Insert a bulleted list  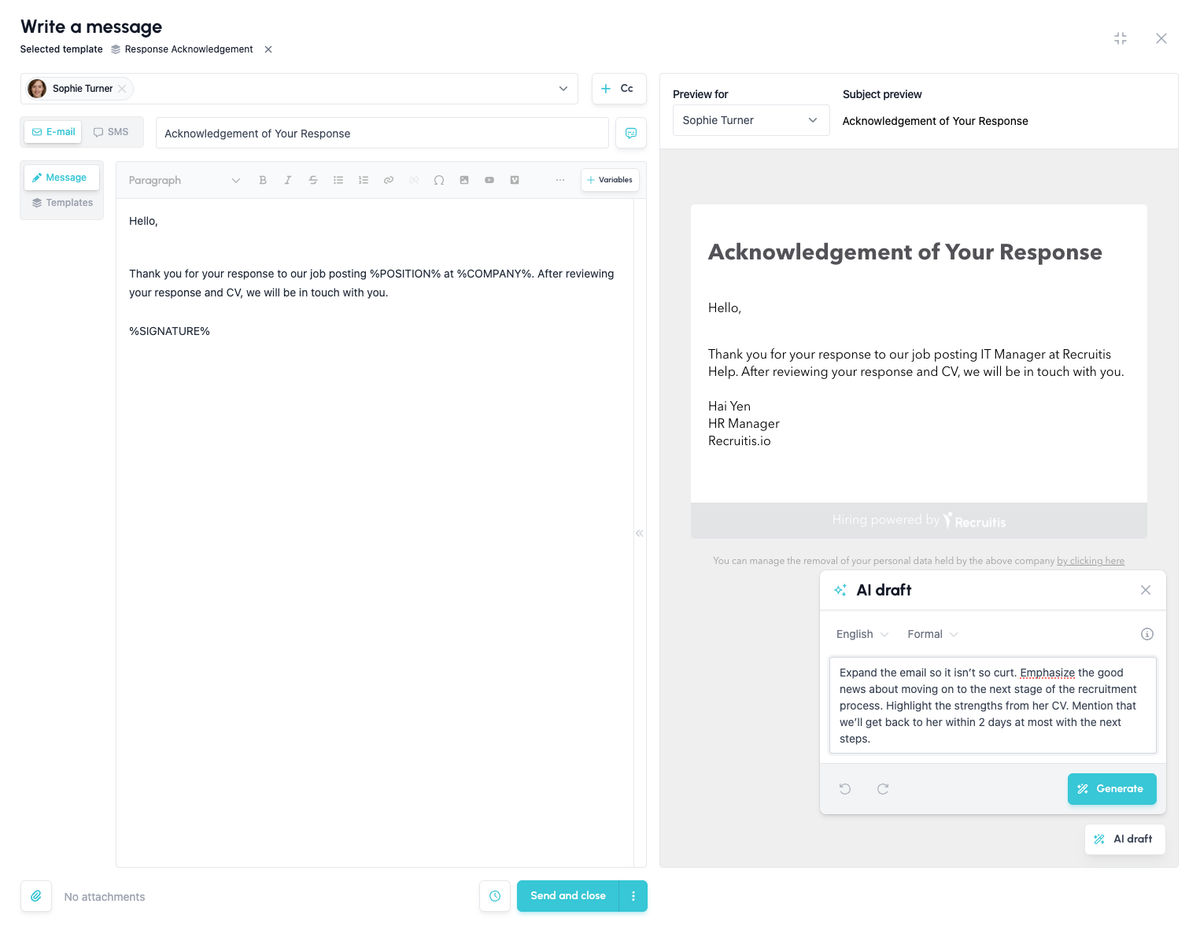338,180
